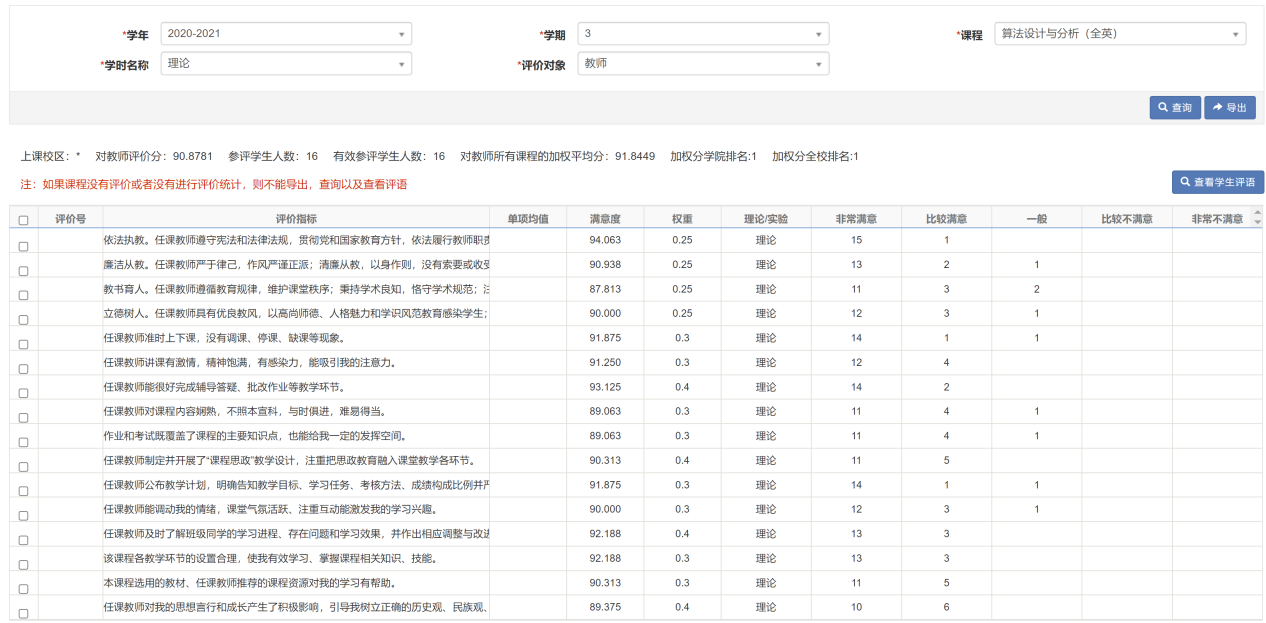1266x623 pixels.
Task: Click satisfaction value 91.250
Action: (605, 362)
